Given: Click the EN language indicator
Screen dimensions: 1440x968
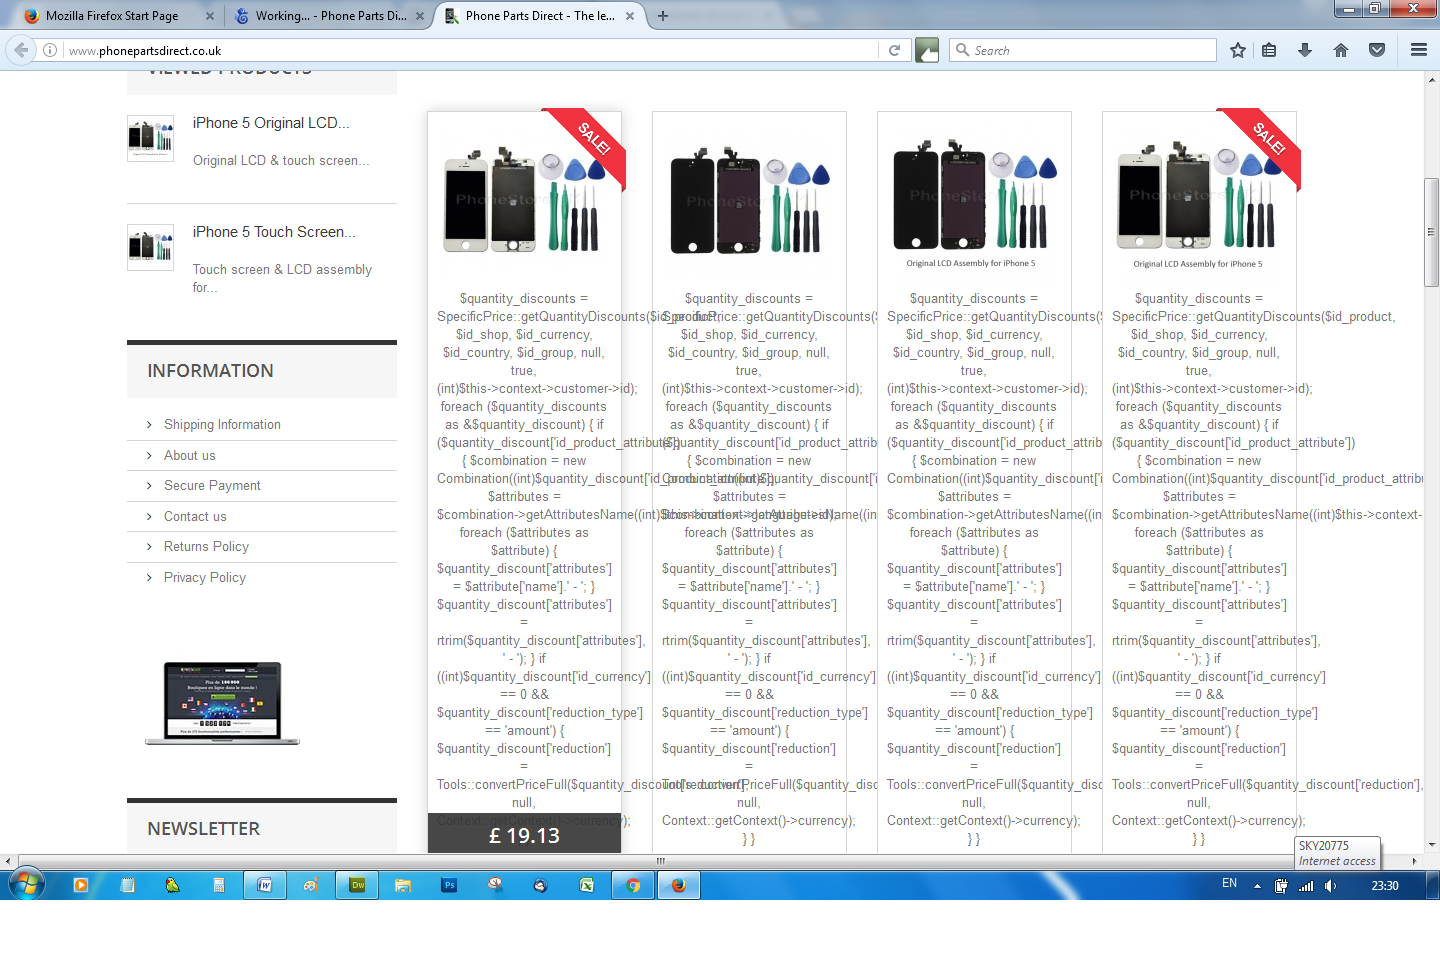Looking at the screenshot, I should click(1230, 884).
